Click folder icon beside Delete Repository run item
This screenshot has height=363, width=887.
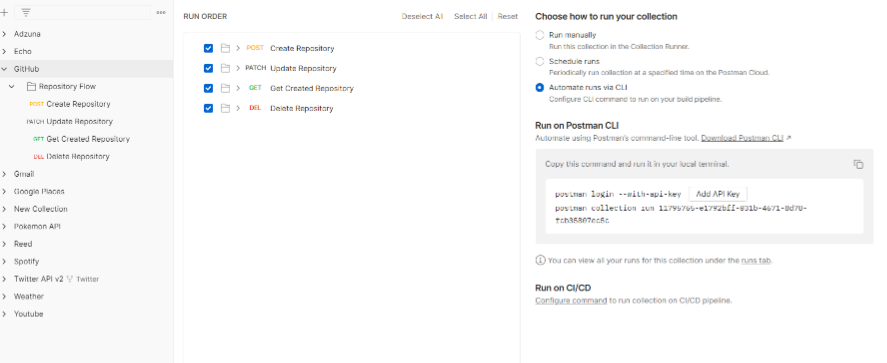coord(225,108)
